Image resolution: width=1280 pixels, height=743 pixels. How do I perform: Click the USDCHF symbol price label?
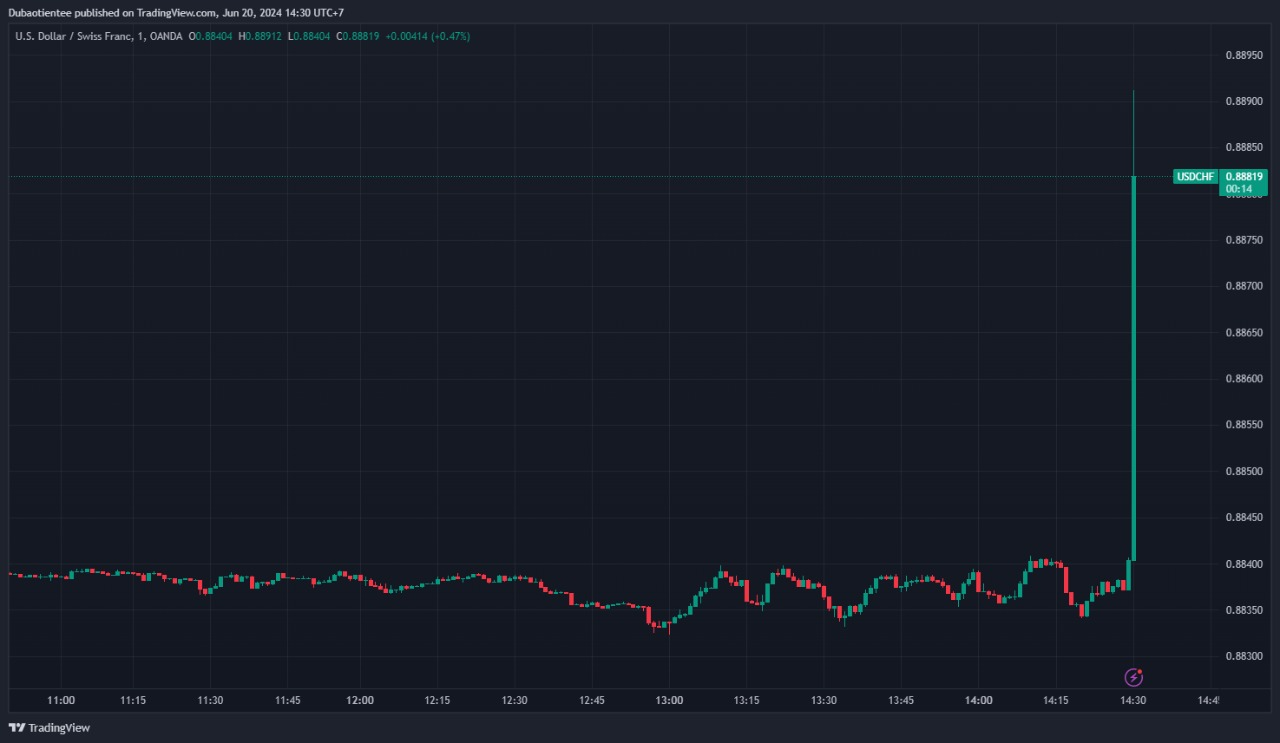click(1195, 177)
